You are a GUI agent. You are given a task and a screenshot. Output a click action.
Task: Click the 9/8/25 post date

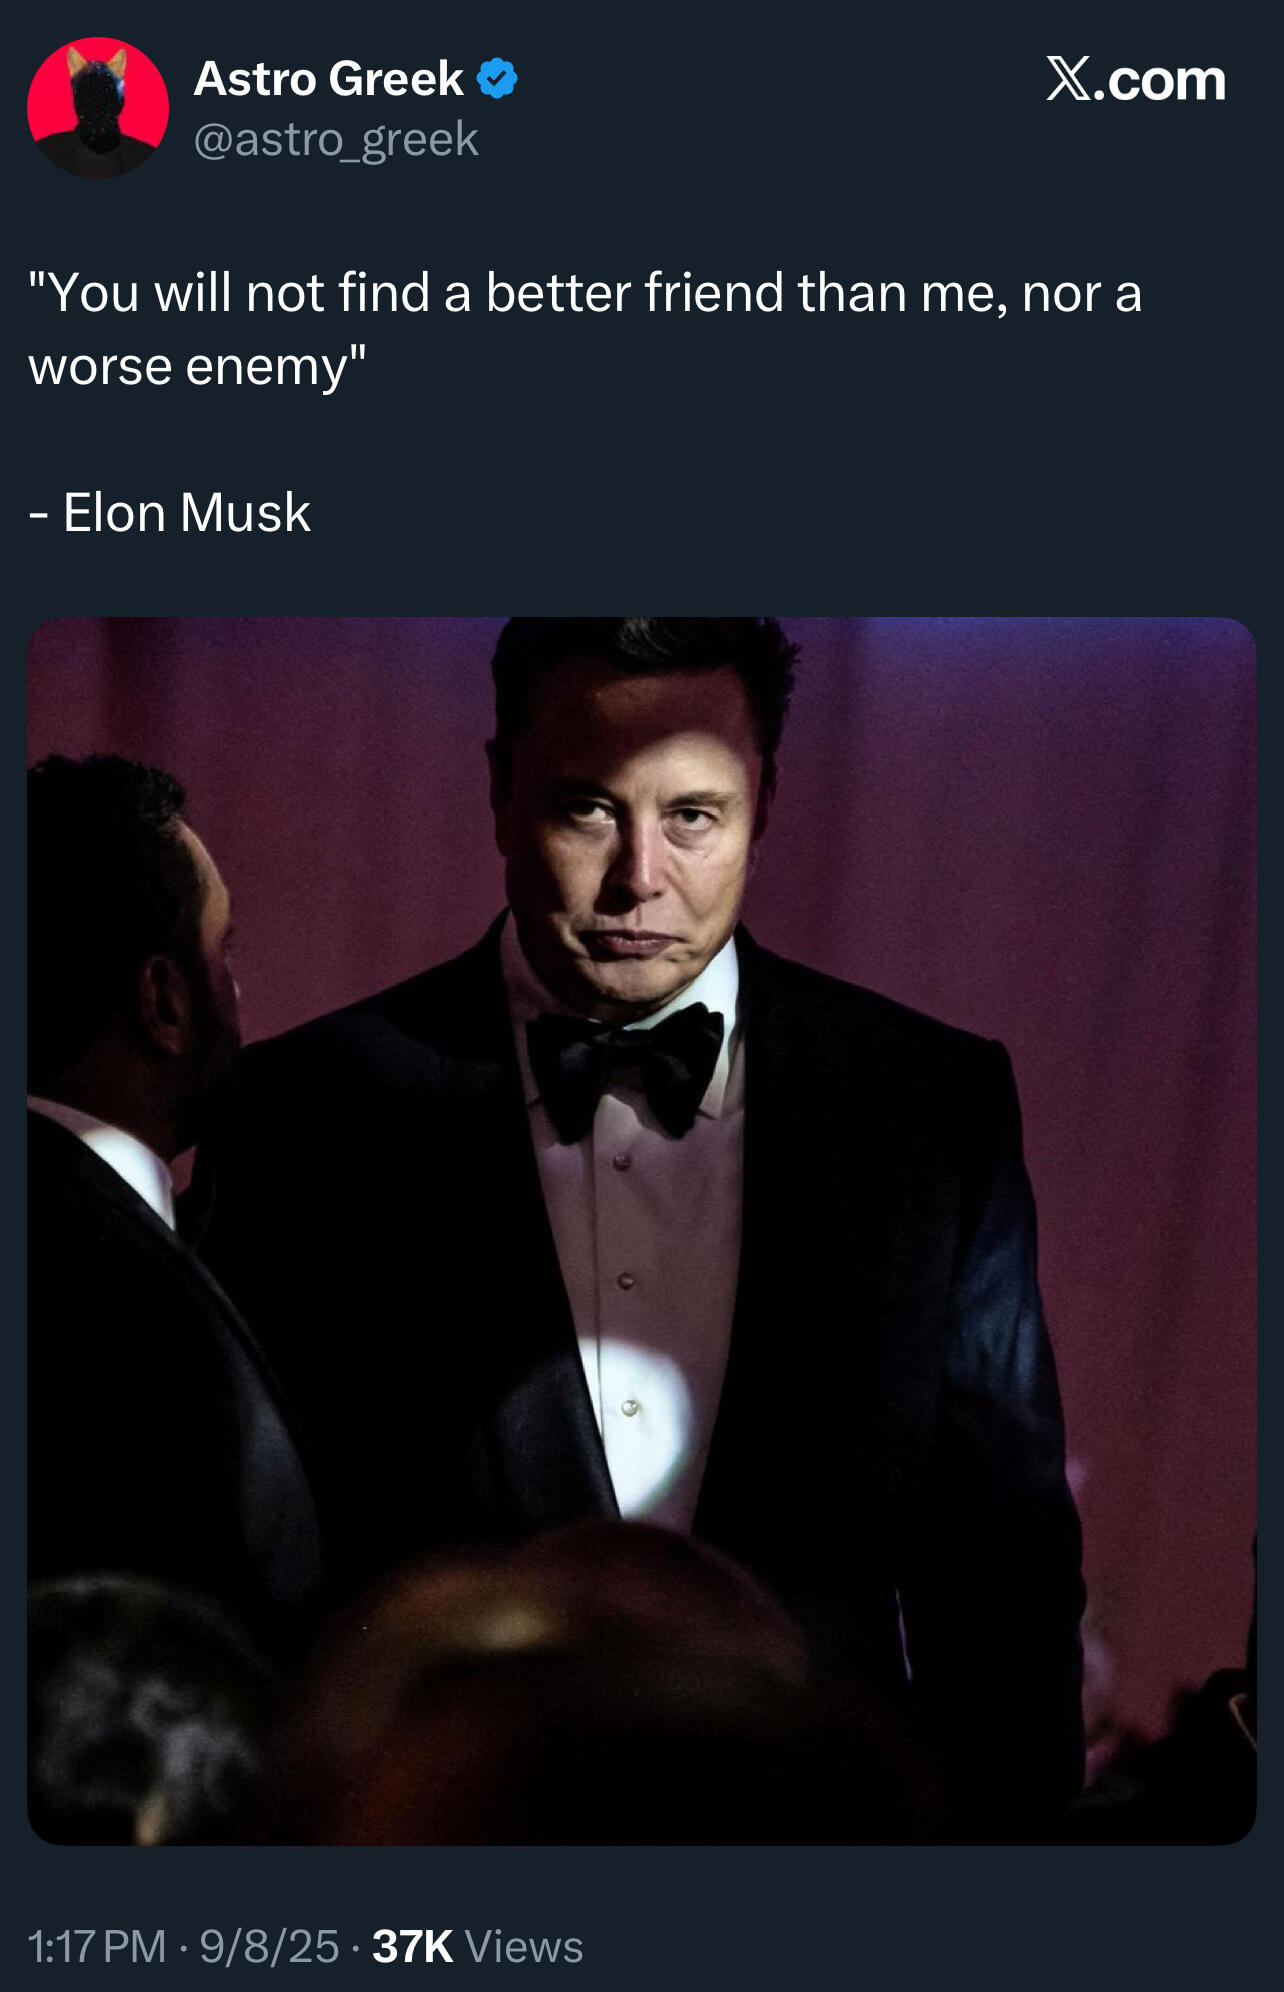[269, 1946]
